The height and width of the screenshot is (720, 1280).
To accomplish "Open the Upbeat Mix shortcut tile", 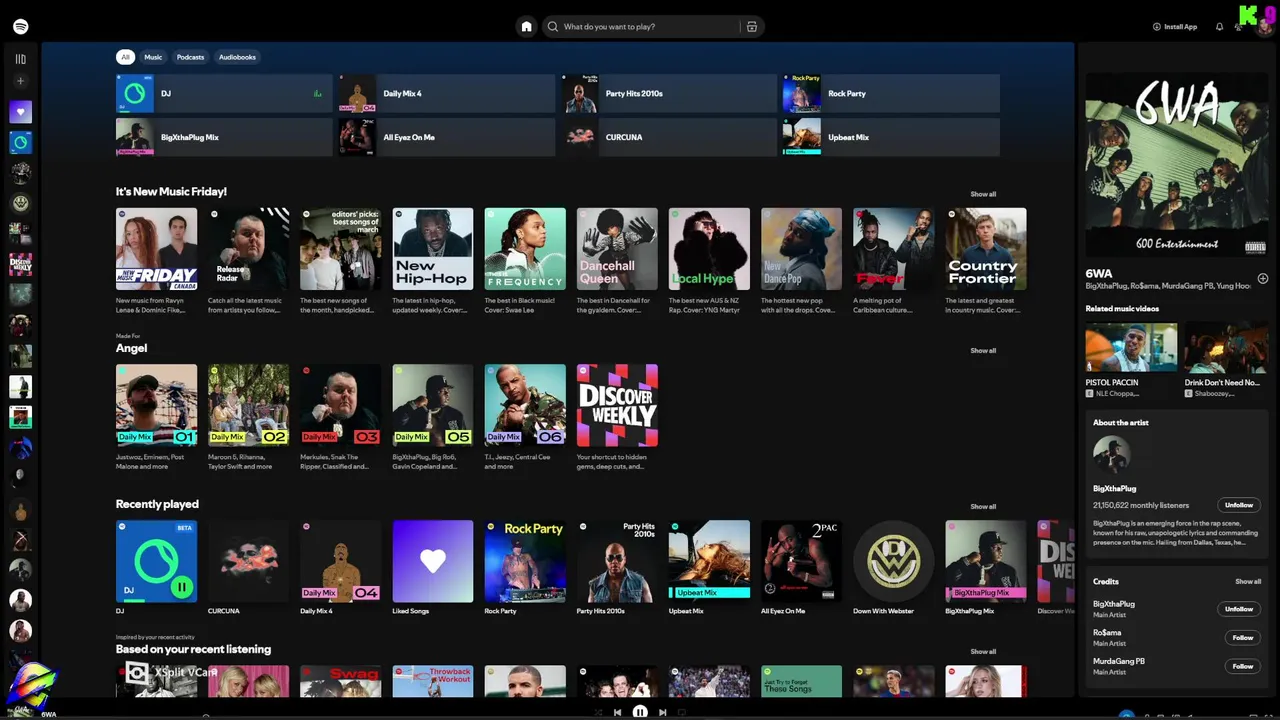I will click(x=890, y=137).
